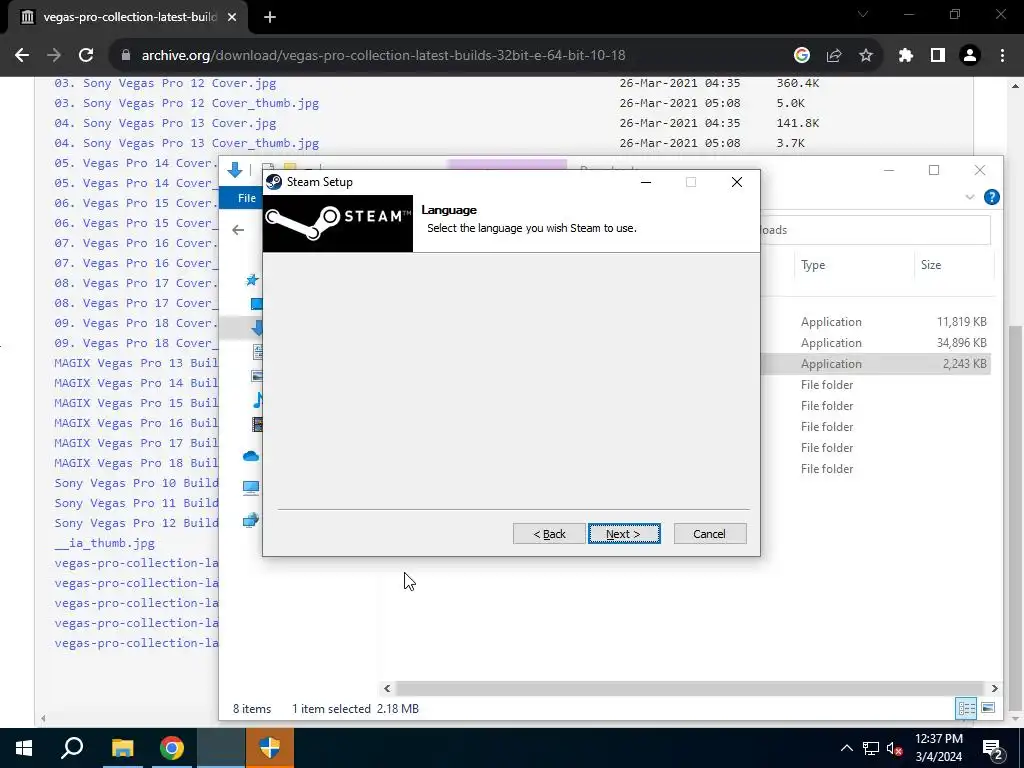
Task: Select the file sized 11,819 KB
Action: click(x=876, y=322)
